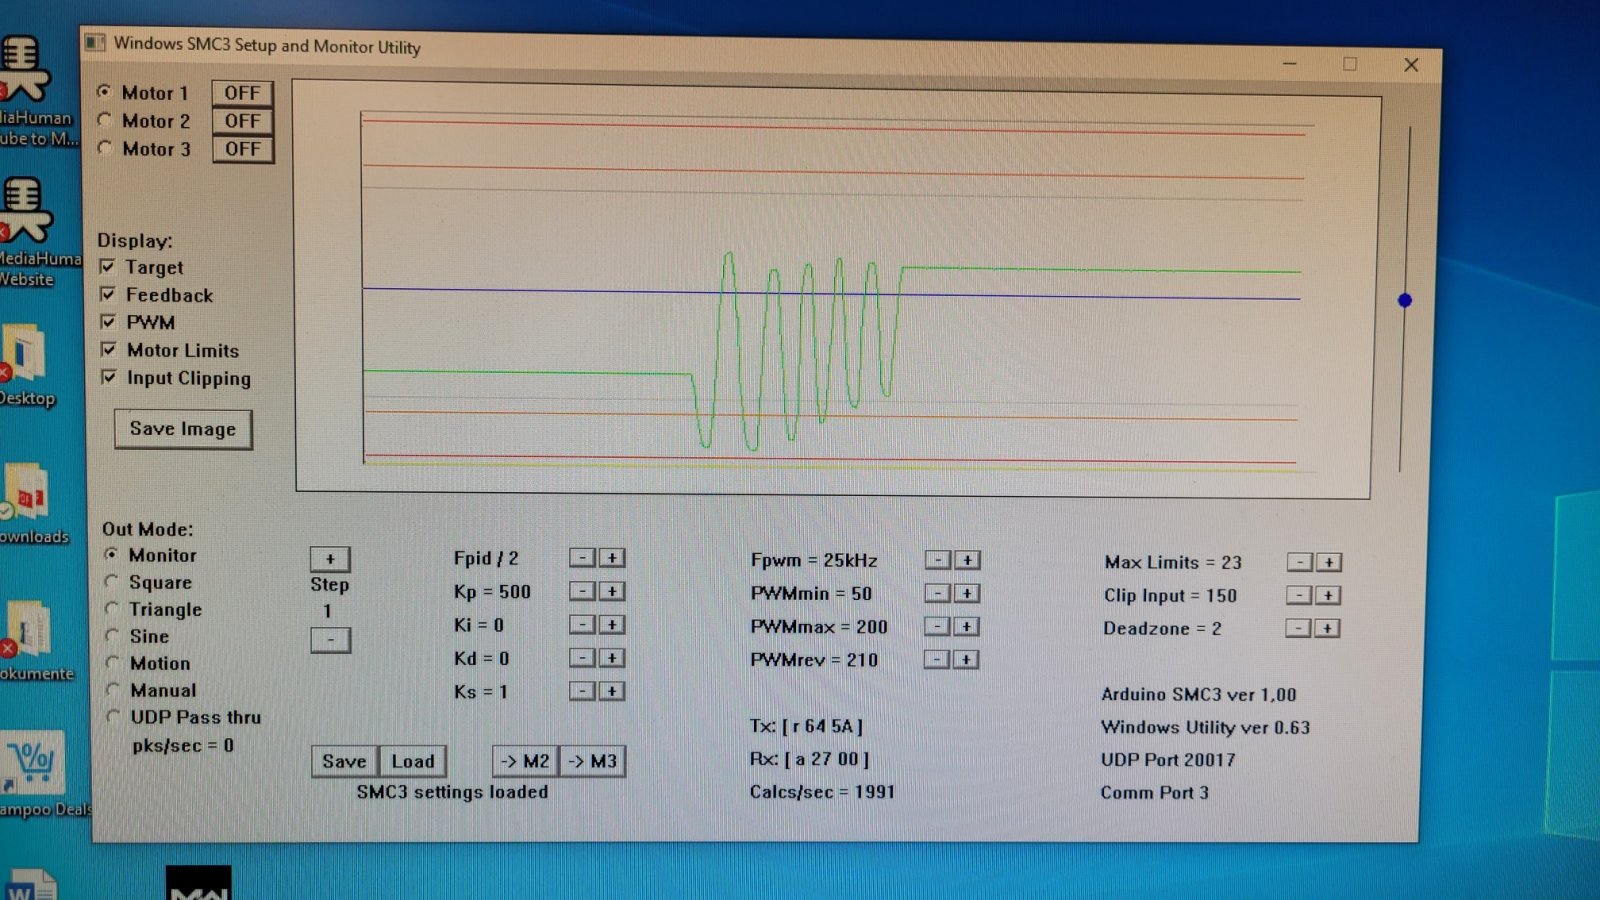
Task: Increase Step with plus button
Action: point(330,559)
